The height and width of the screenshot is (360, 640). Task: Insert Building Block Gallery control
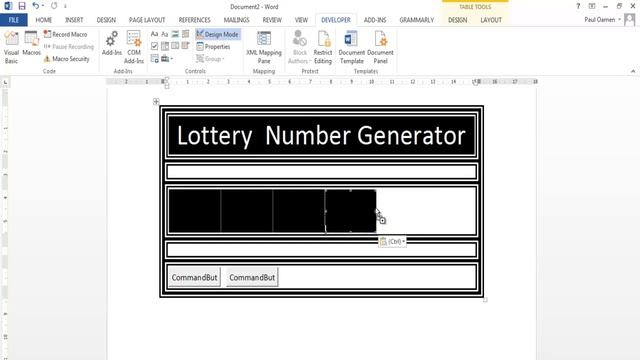pos(186,34)
